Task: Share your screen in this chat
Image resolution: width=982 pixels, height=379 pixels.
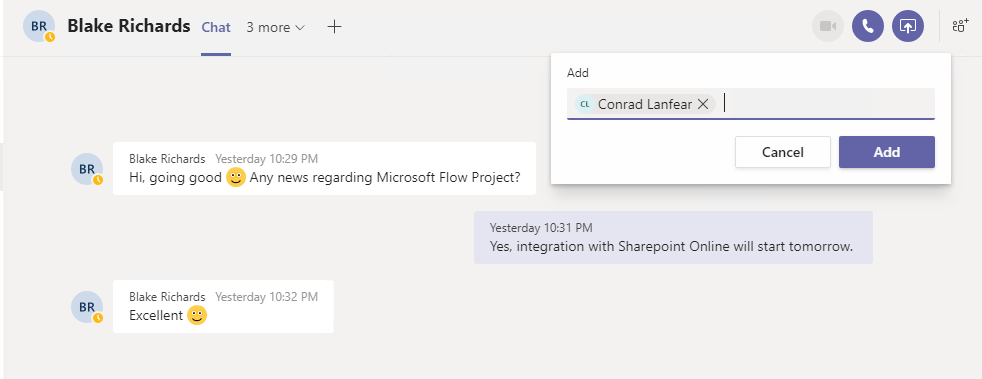Action: 907,26
